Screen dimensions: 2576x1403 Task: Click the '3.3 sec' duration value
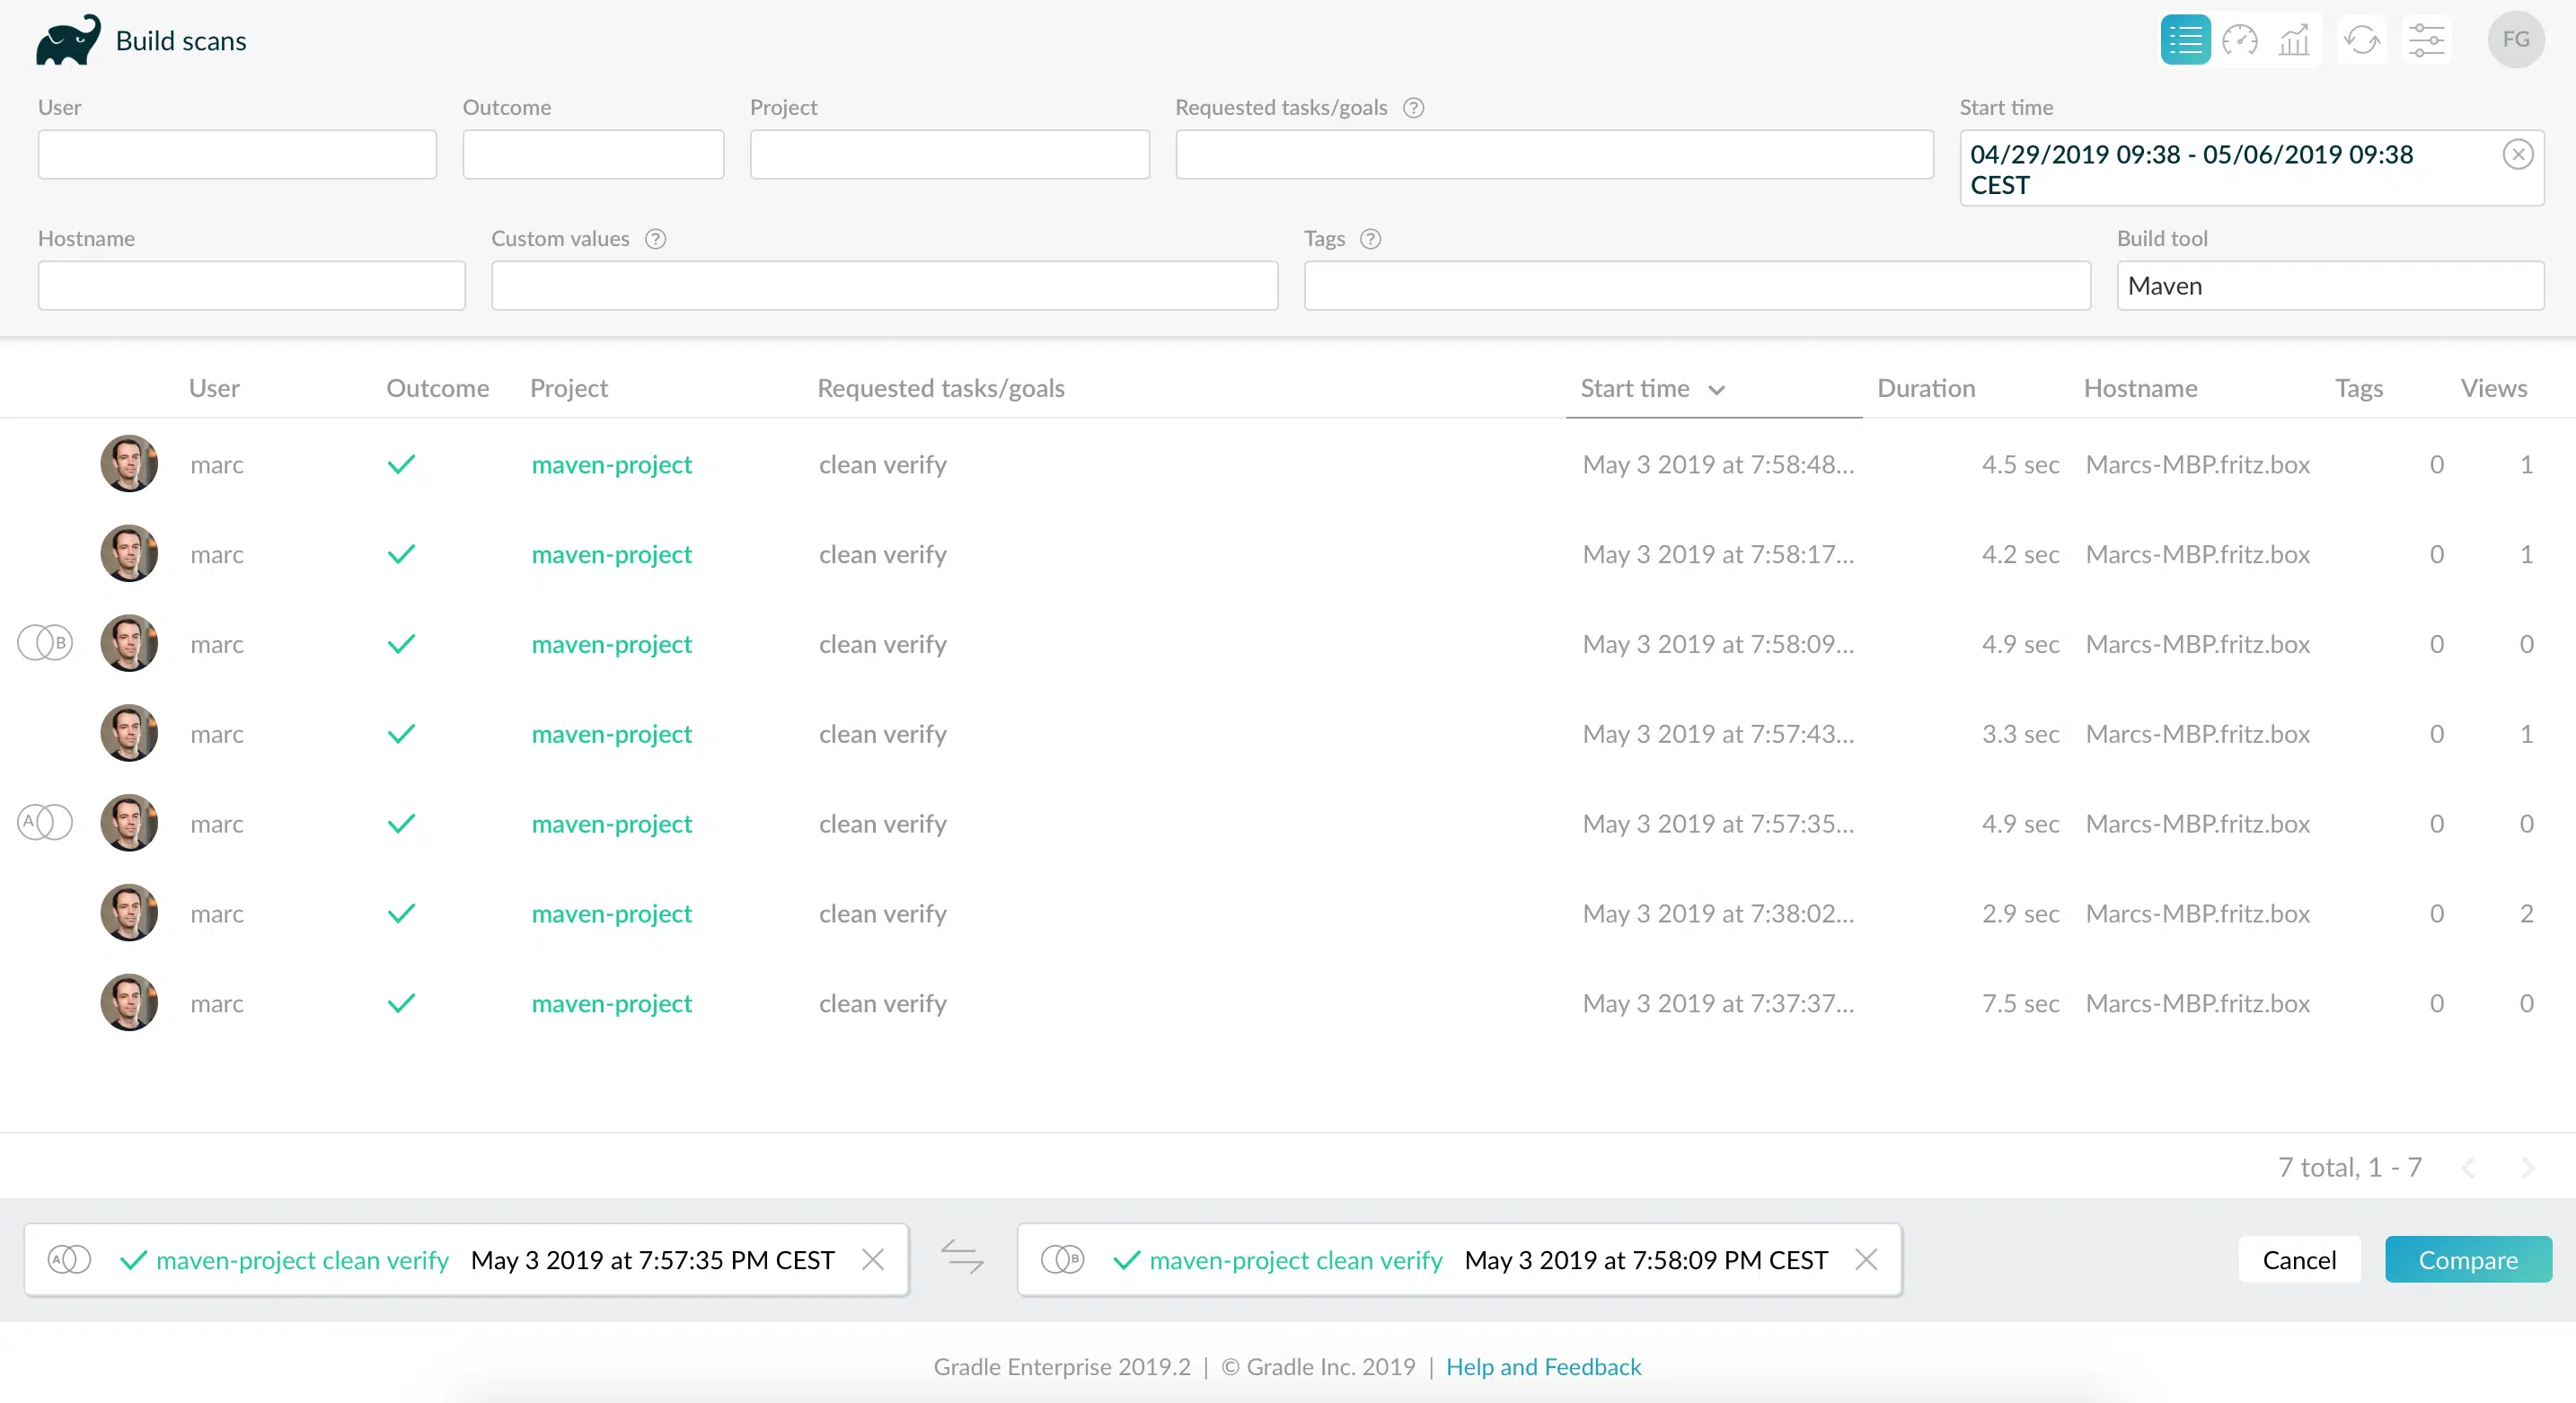pyautogui.click(x=2021, y=734)
